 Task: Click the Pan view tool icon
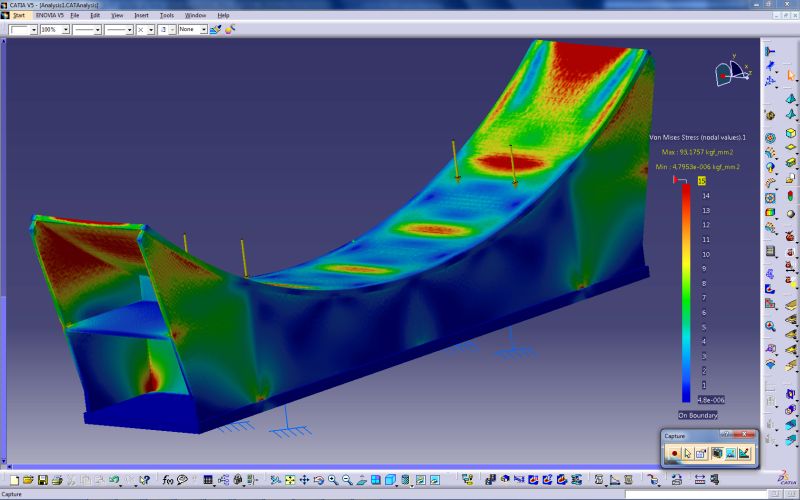point(304,481)
